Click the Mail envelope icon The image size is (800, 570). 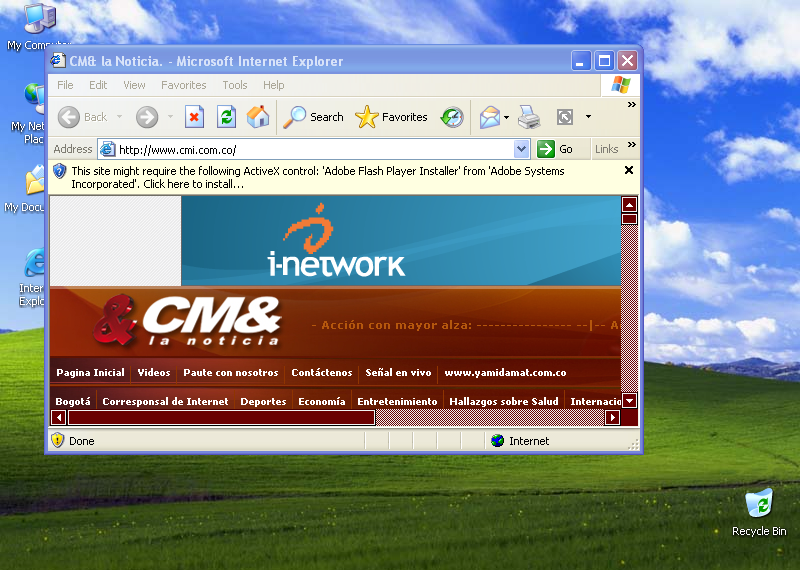[490, 117]
